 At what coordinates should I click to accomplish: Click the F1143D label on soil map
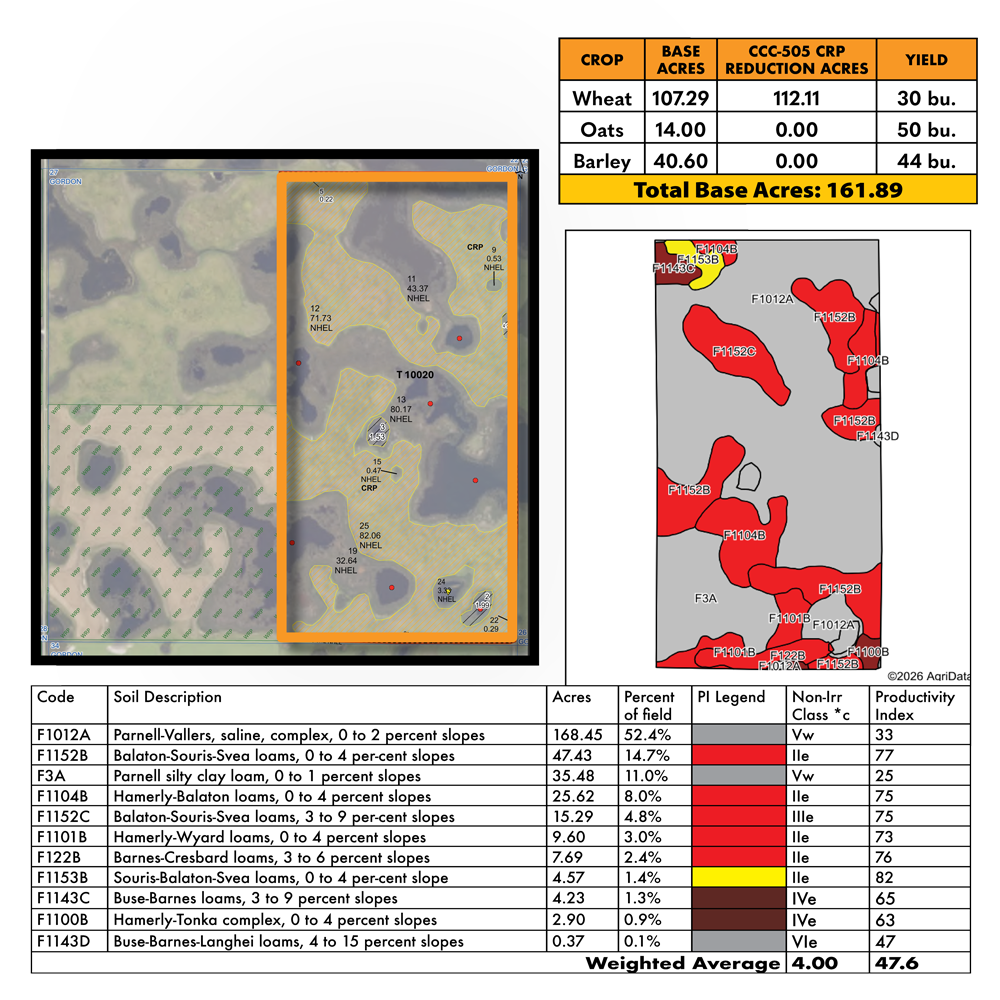coord(878,436)
